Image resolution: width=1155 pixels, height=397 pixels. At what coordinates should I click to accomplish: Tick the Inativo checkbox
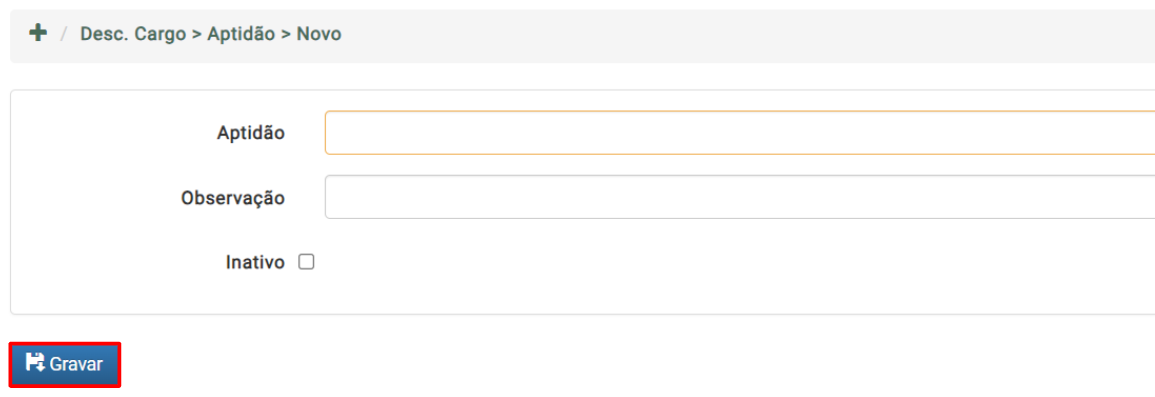tap(306, 262)
